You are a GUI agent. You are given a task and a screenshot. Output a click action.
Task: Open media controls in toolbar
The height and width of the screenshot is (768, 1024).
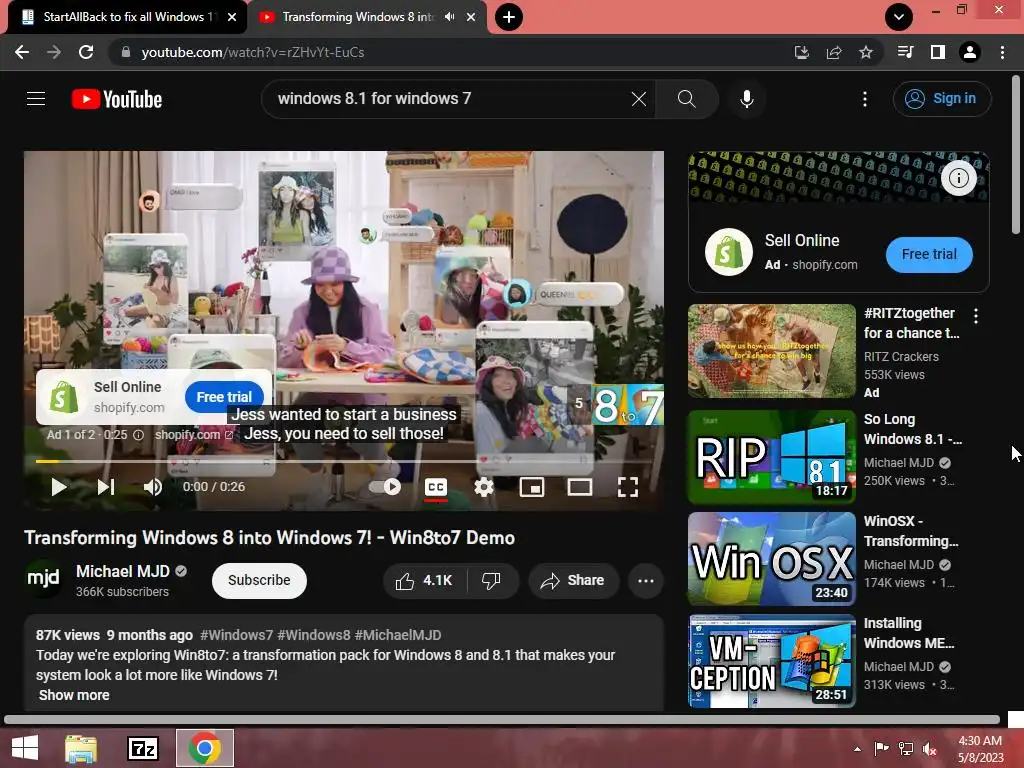tap(905, 52)
